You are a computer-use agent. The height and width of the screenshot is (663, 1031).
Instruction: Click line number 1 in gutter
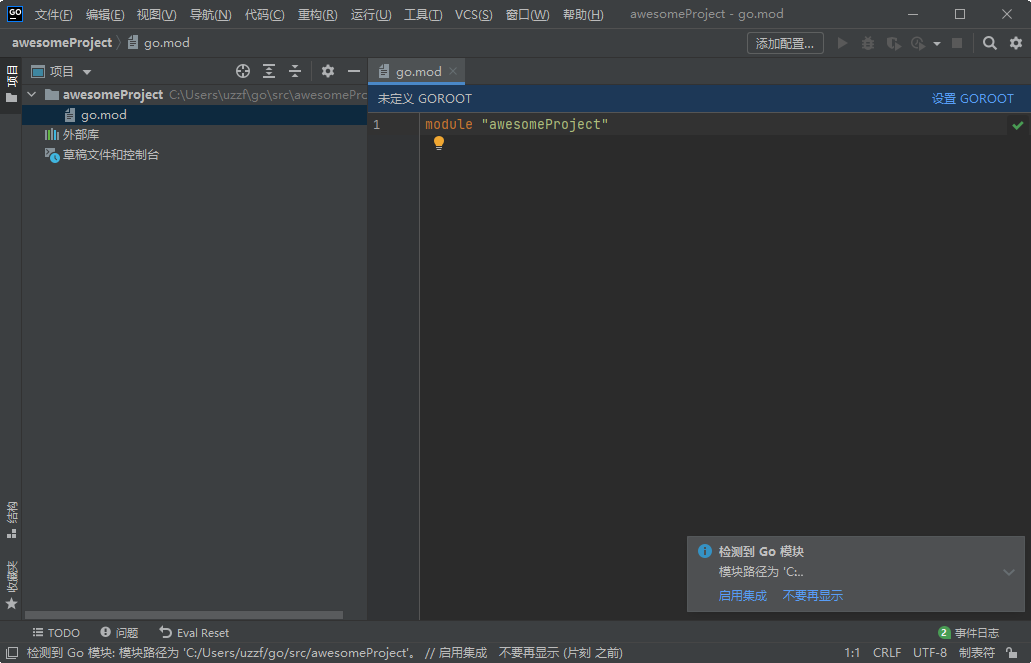click(x=377, y=124)
